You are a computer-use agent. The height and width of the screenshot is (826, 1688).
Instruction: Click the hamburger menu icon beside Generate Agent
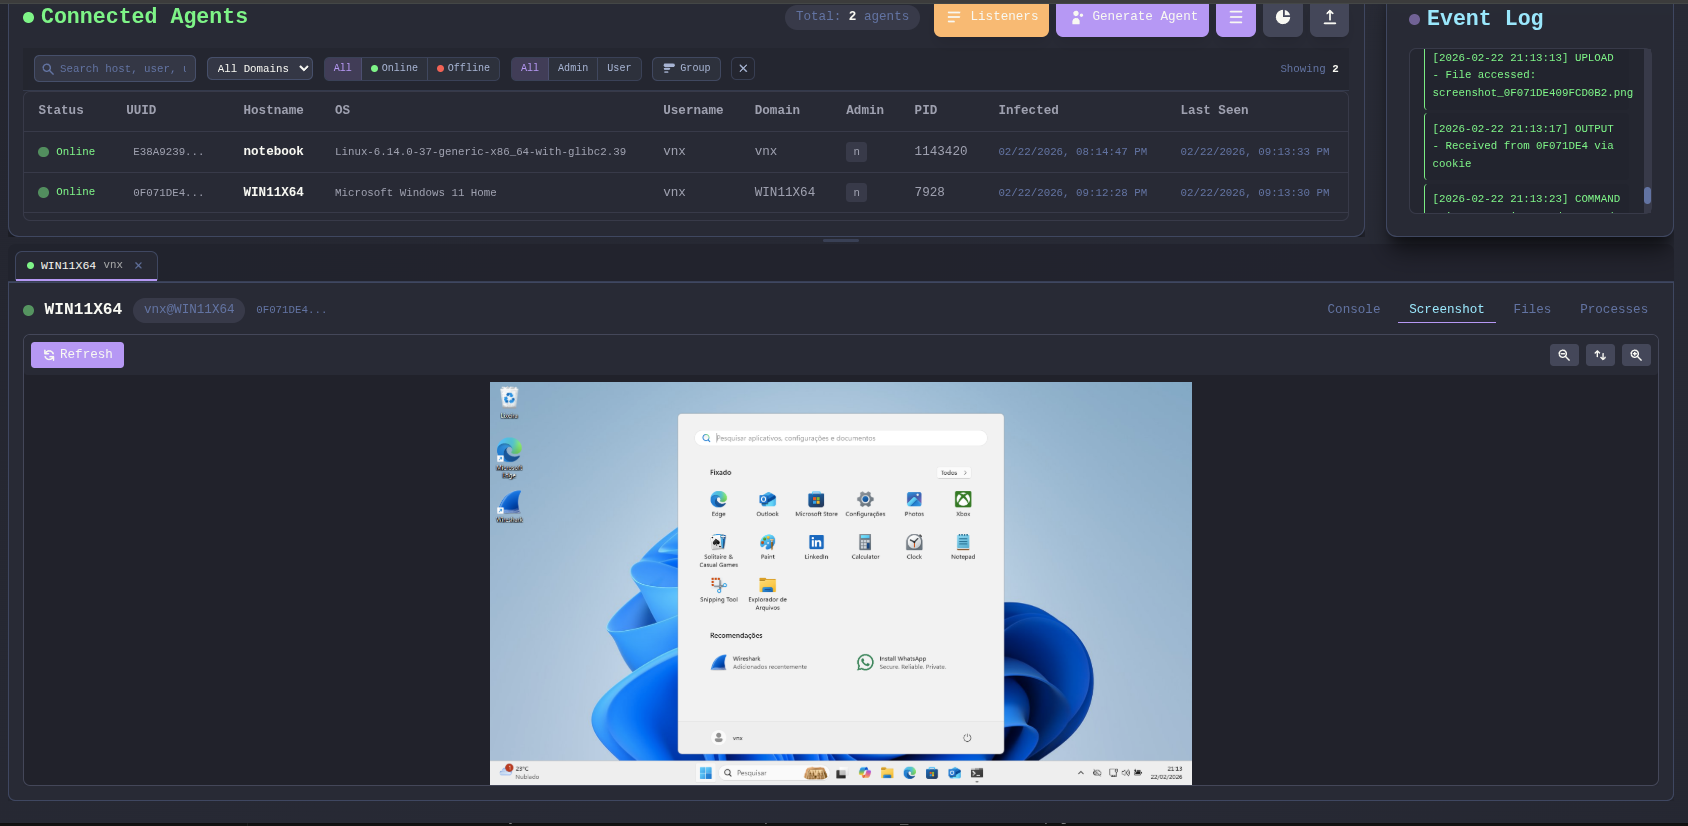pos(1235,18)
